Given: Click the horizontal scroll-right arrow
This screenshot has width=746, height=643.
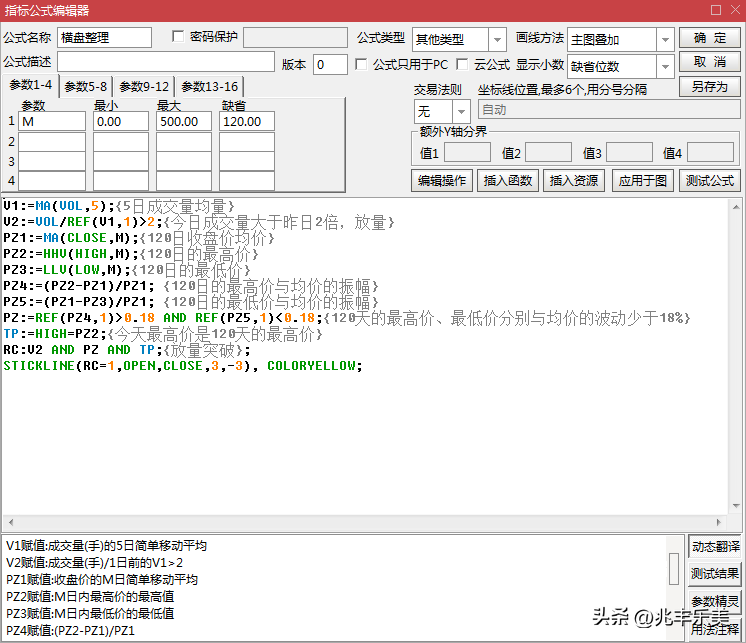Looking at the screenshot, I should (718, 522).
